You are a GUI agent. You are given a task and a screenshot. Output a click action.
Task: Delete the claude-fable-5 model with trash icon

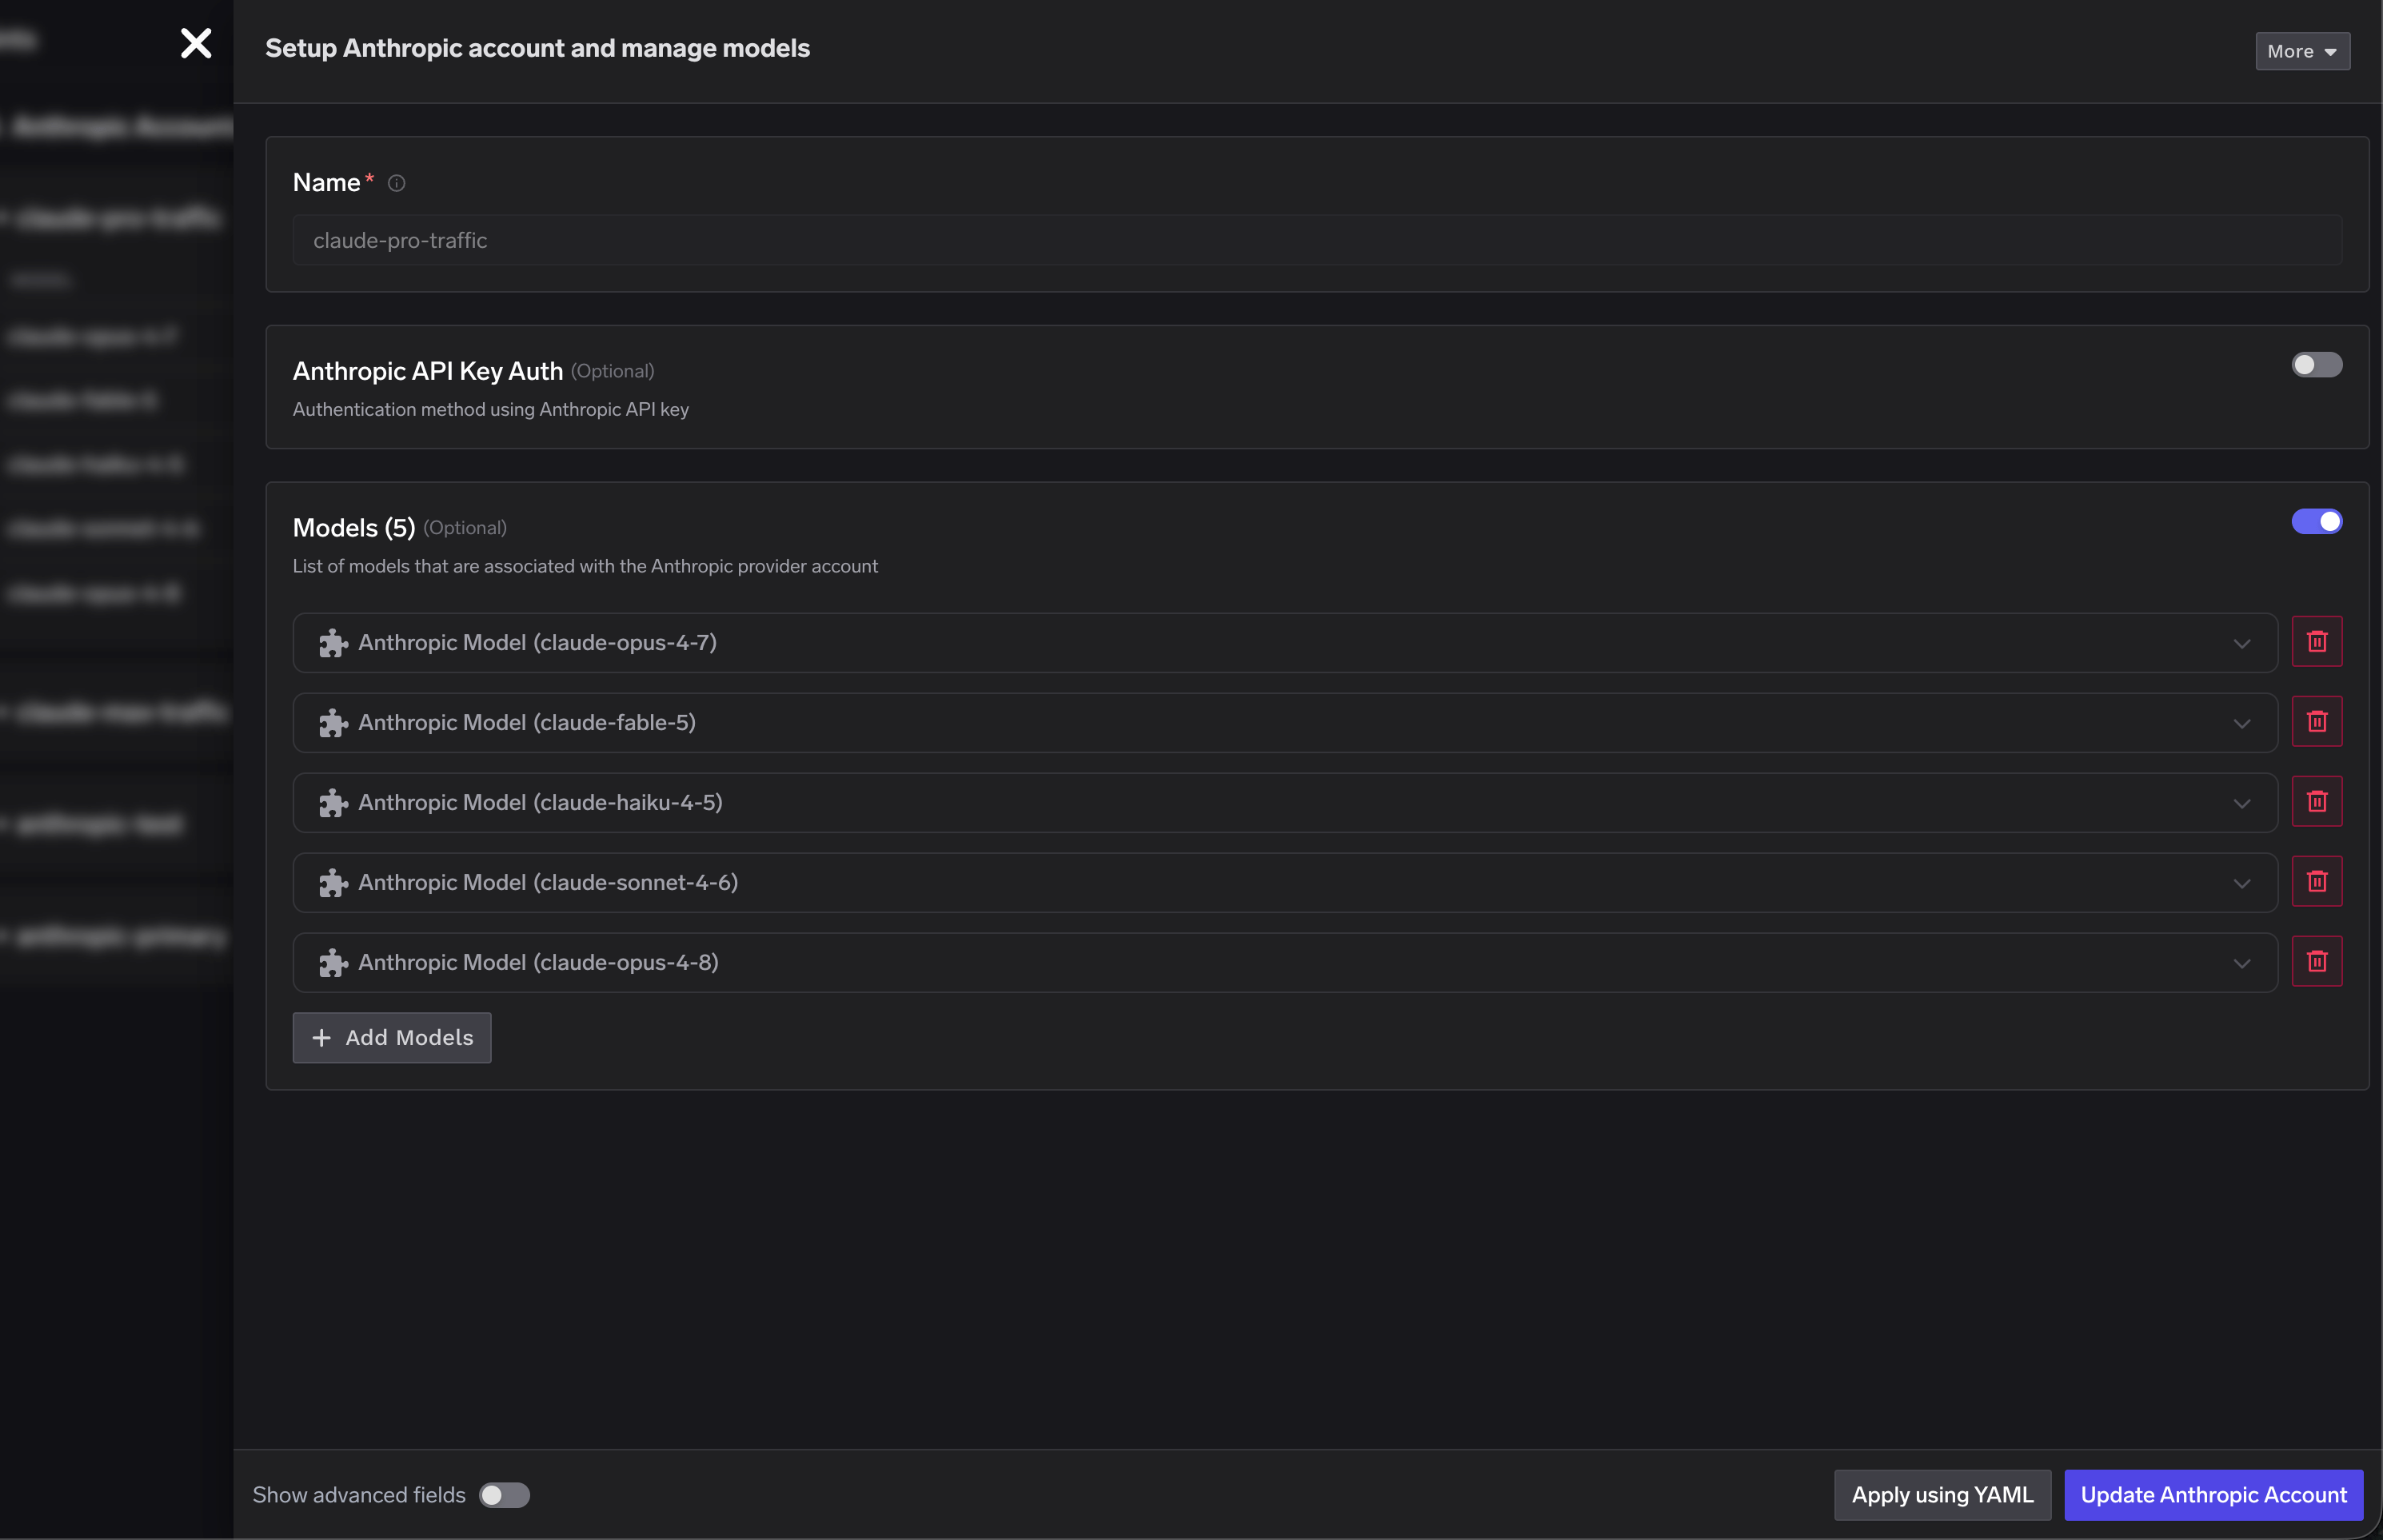pyautogui.click(x=2316, y=721)
